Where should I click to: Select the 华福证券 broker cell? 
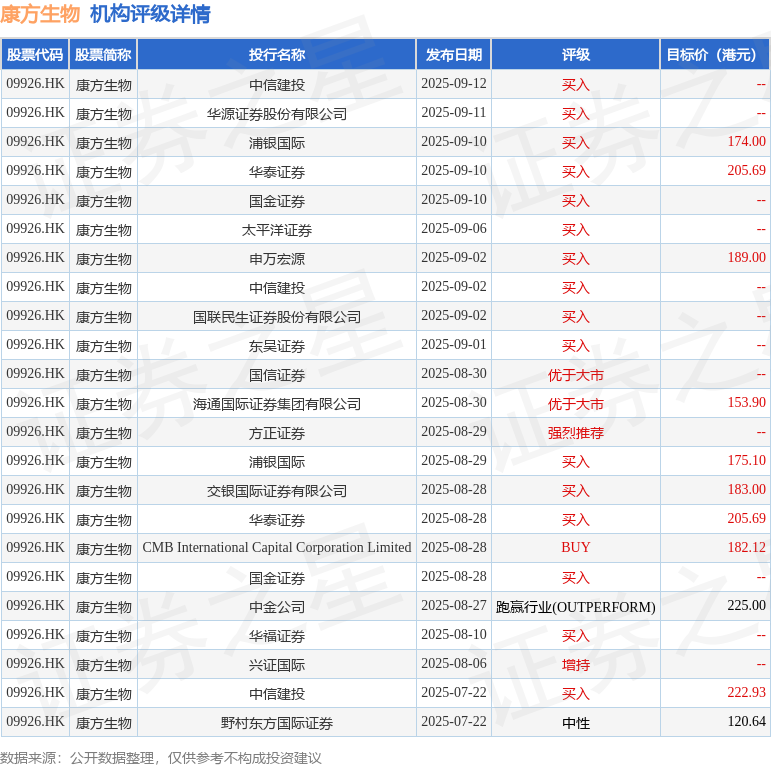pyautogui.click(x=277, y=636)
